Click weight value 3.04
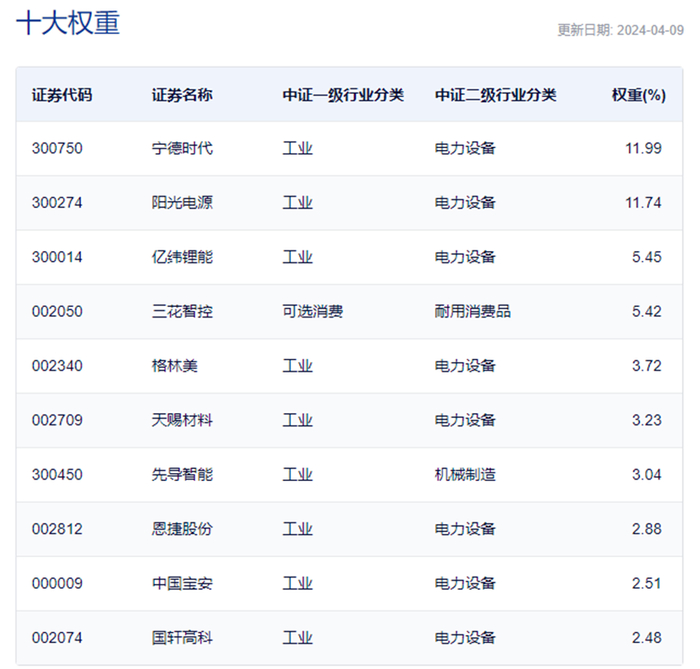 (x=646, y=474)
